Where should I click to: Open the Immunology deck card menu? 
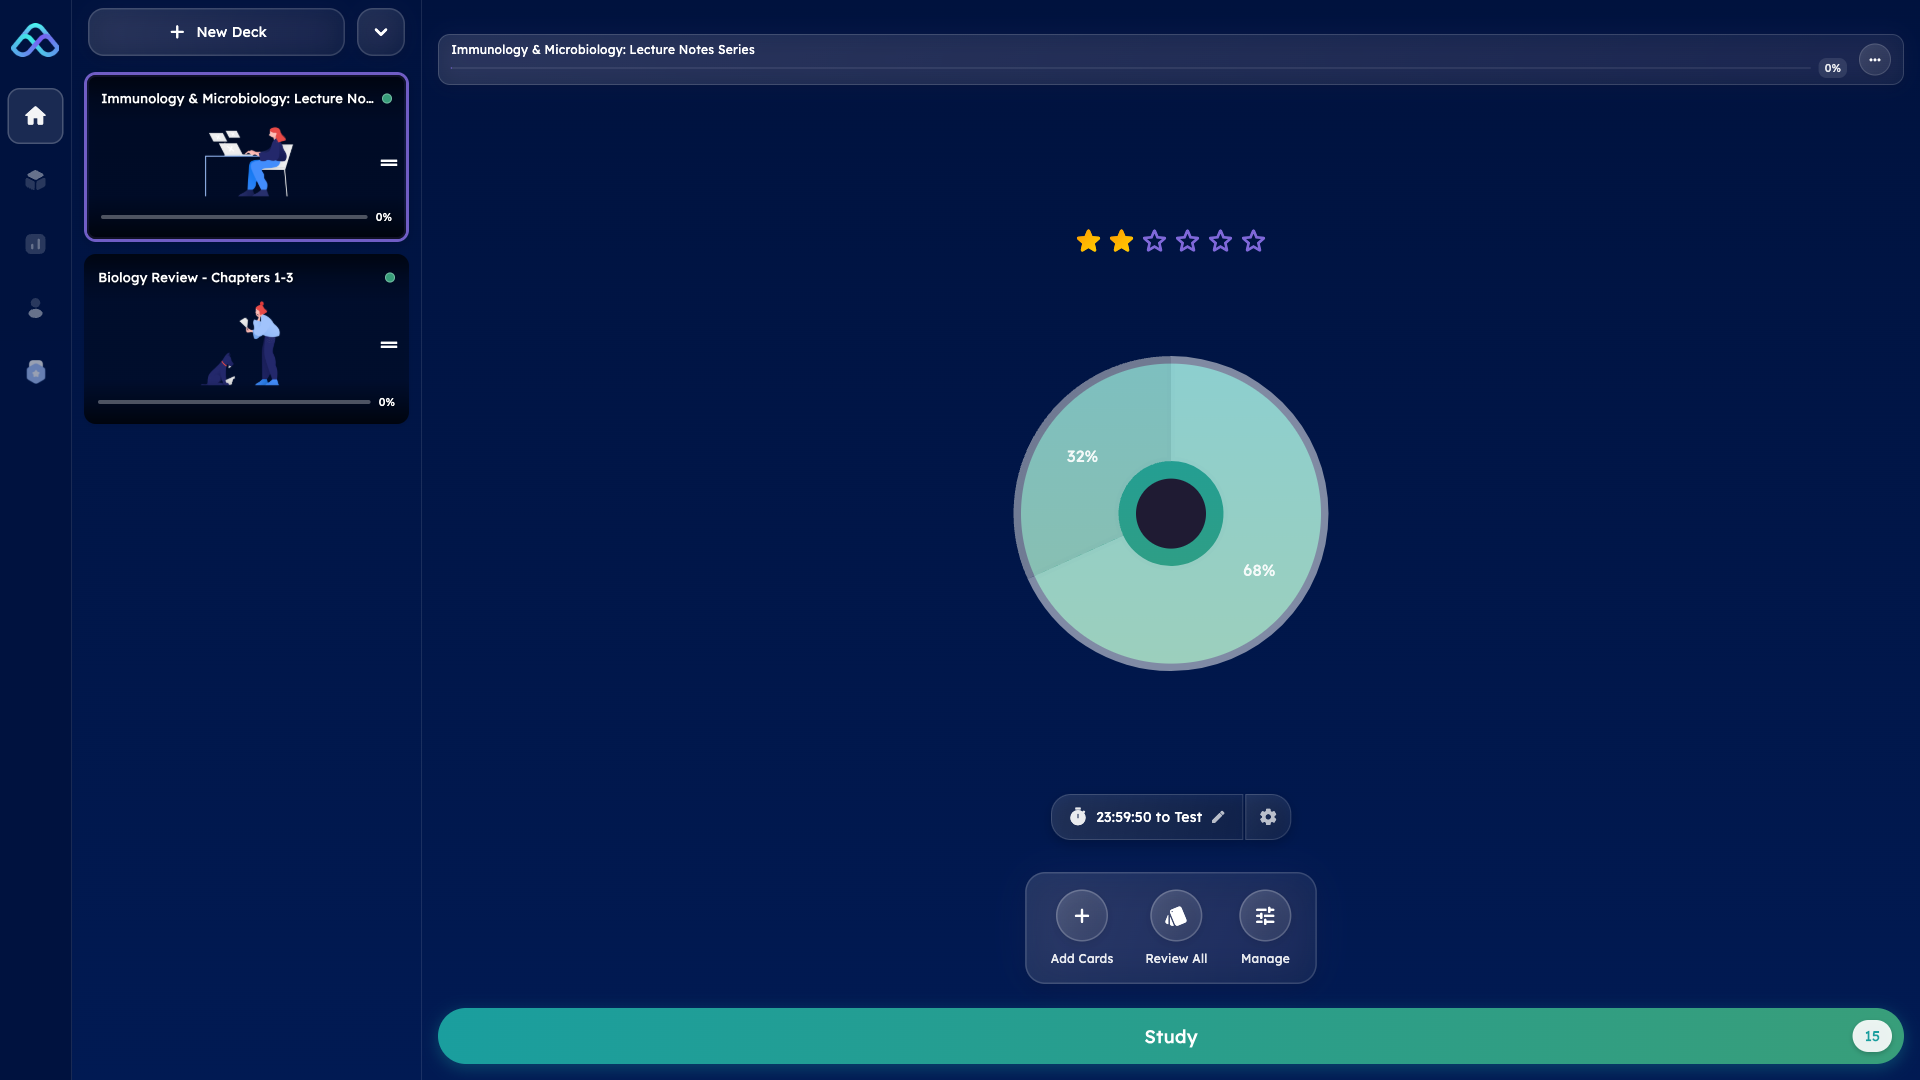(x=389, y=163)
